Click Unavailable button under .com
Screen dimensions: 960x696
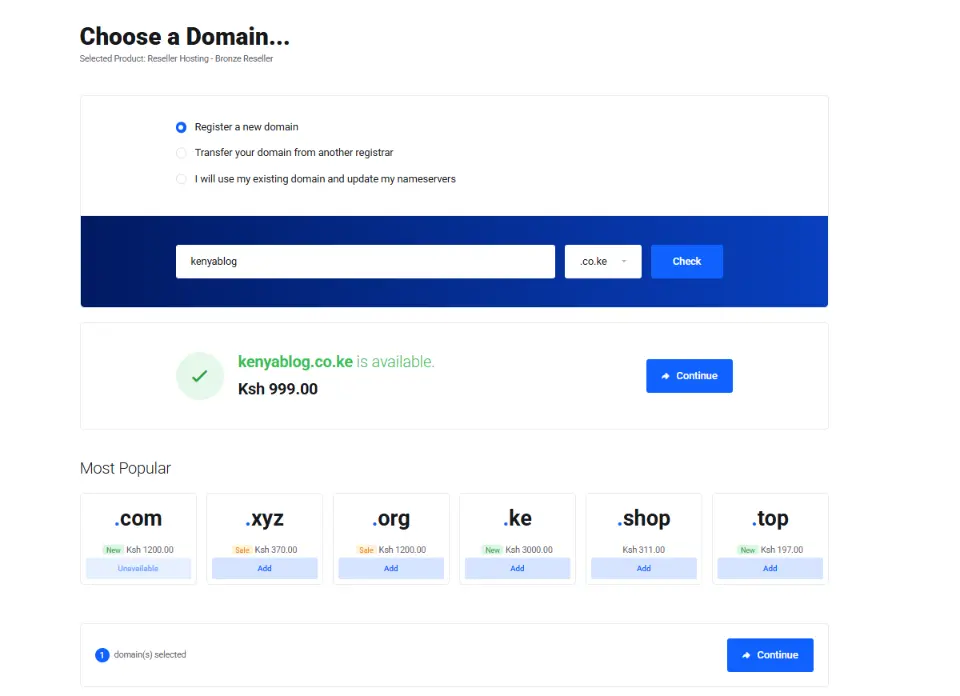(138, 569)
